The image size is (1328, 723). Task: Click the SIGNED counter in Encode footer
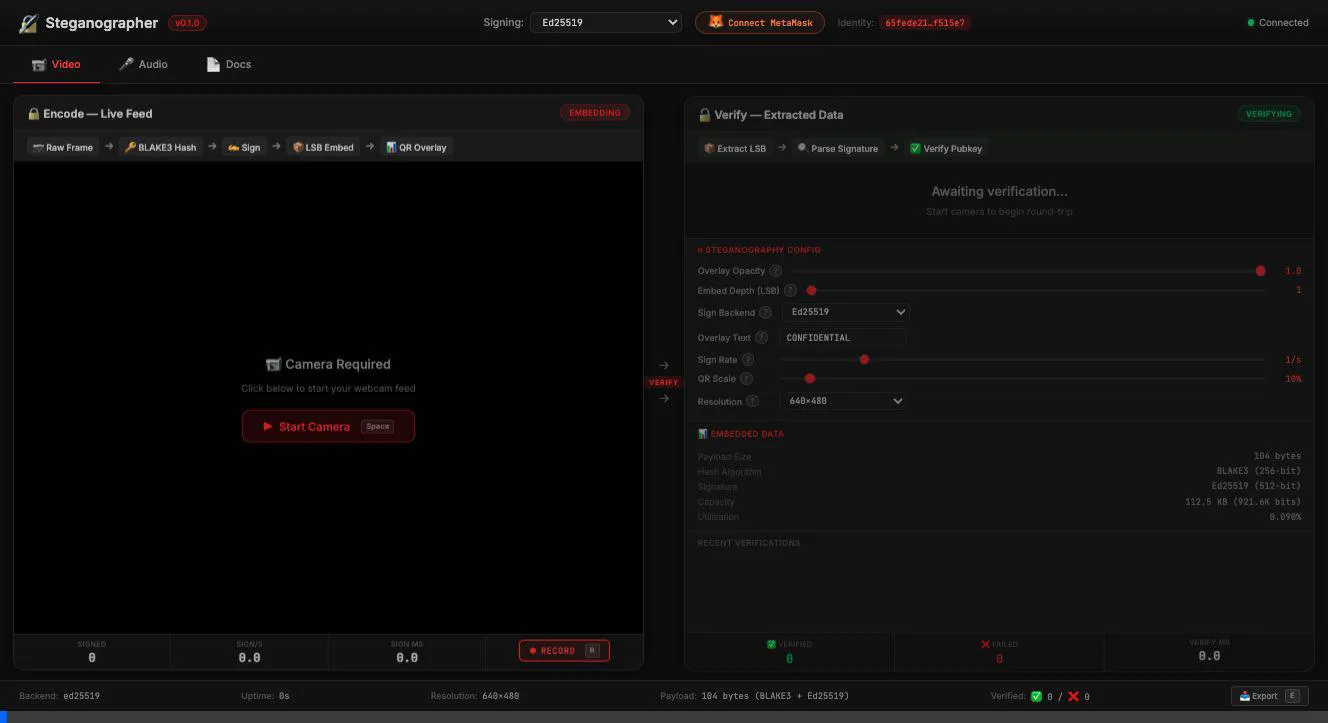click(x=92, y=652)
